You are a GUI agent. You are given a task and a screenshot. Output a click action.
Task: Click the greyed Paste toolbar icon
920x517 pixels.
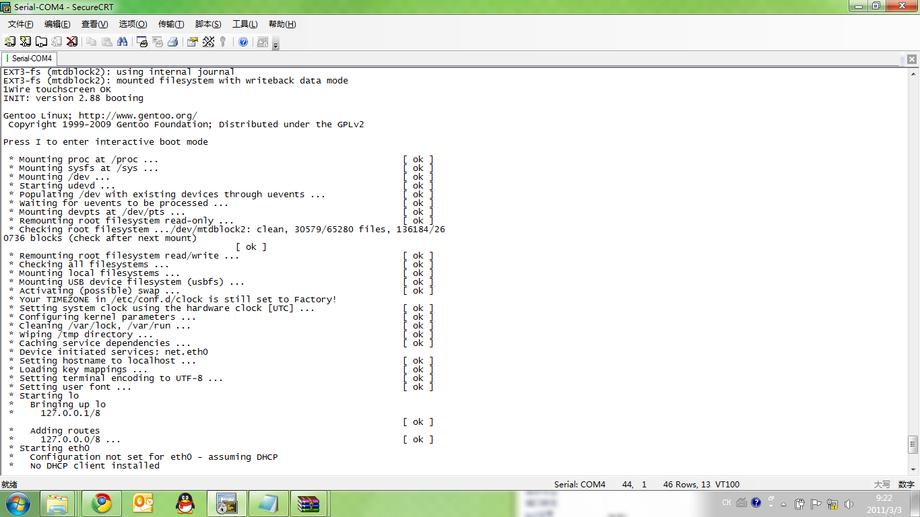tap(107, 42)
